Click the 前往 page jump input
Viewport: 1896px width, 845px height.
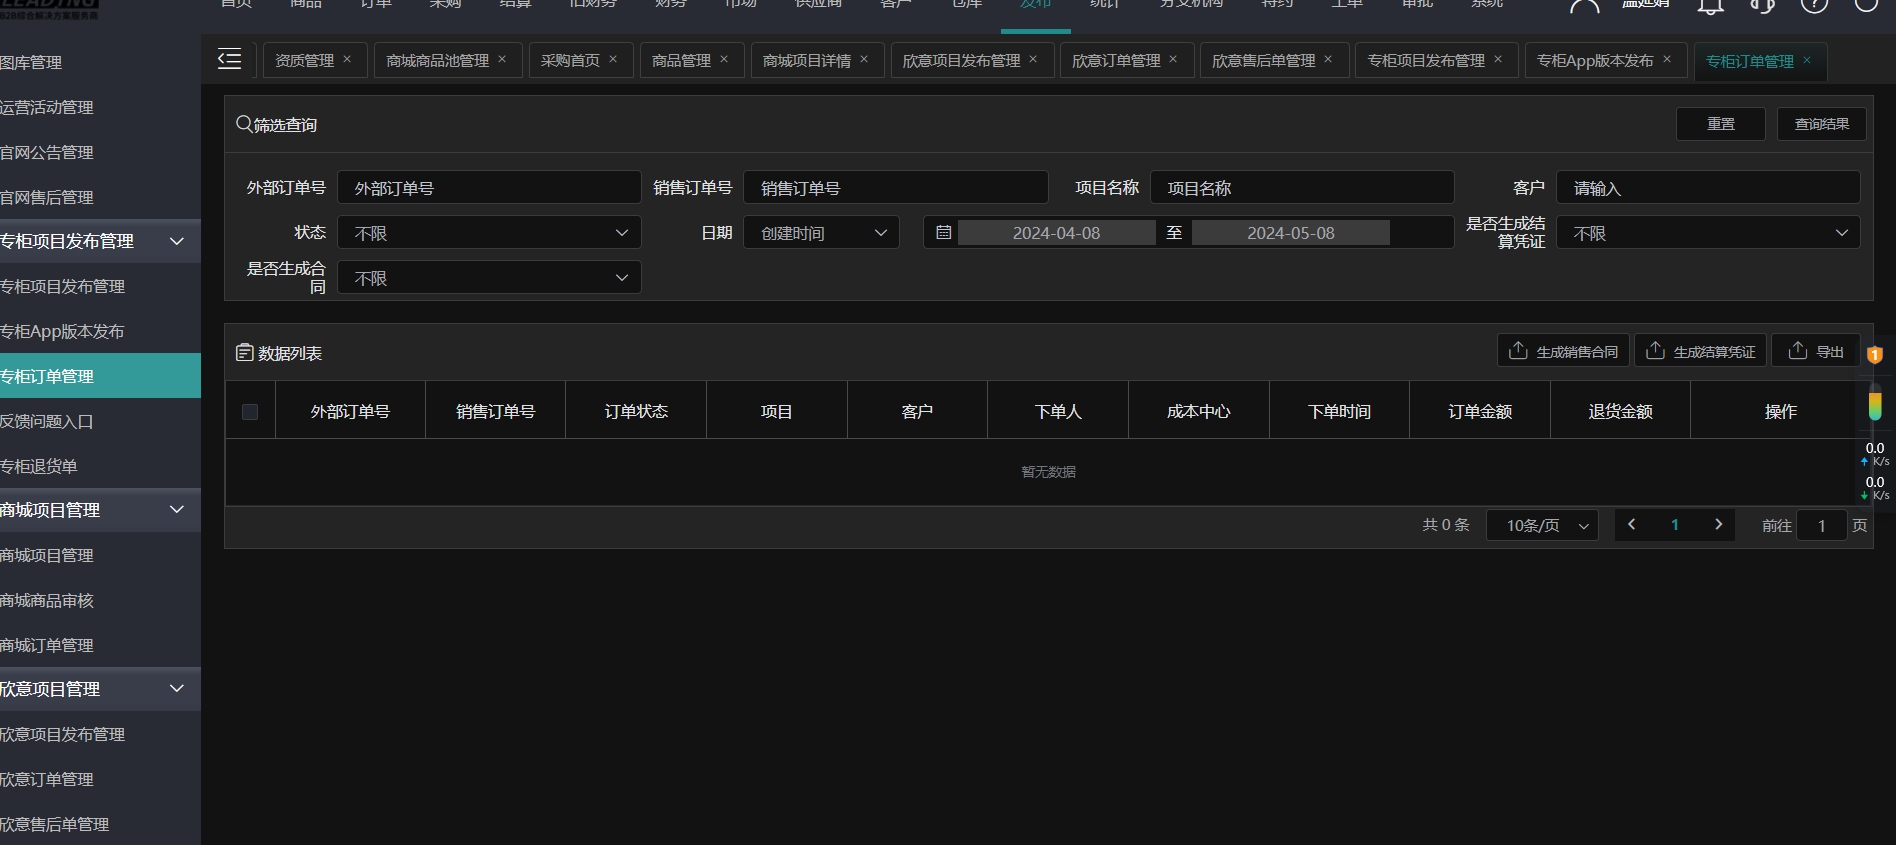tap(1822, 525)
